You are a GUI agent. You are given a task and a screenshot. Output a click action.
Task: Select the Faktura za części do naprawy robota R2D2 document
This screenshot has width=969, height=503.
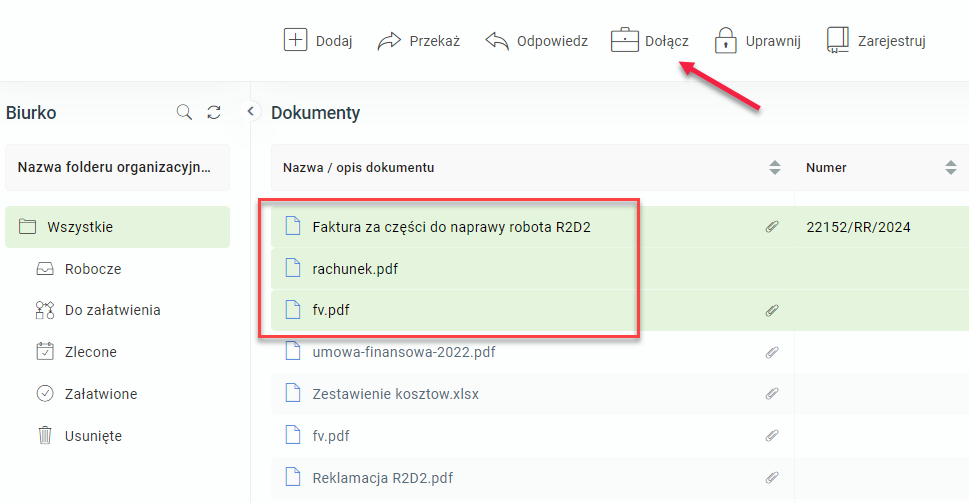click(x=451, y=227)
